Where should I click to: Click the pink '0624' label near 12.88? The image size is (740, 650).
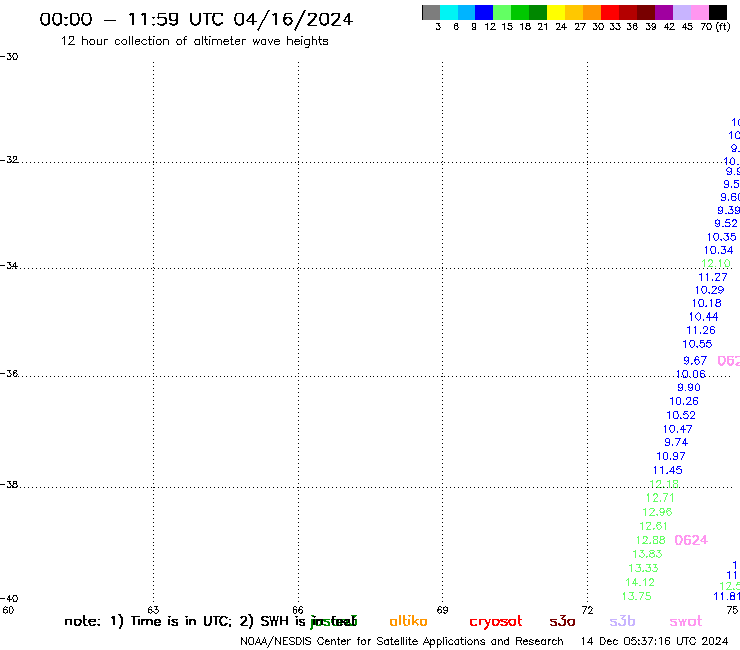point(691,540)
